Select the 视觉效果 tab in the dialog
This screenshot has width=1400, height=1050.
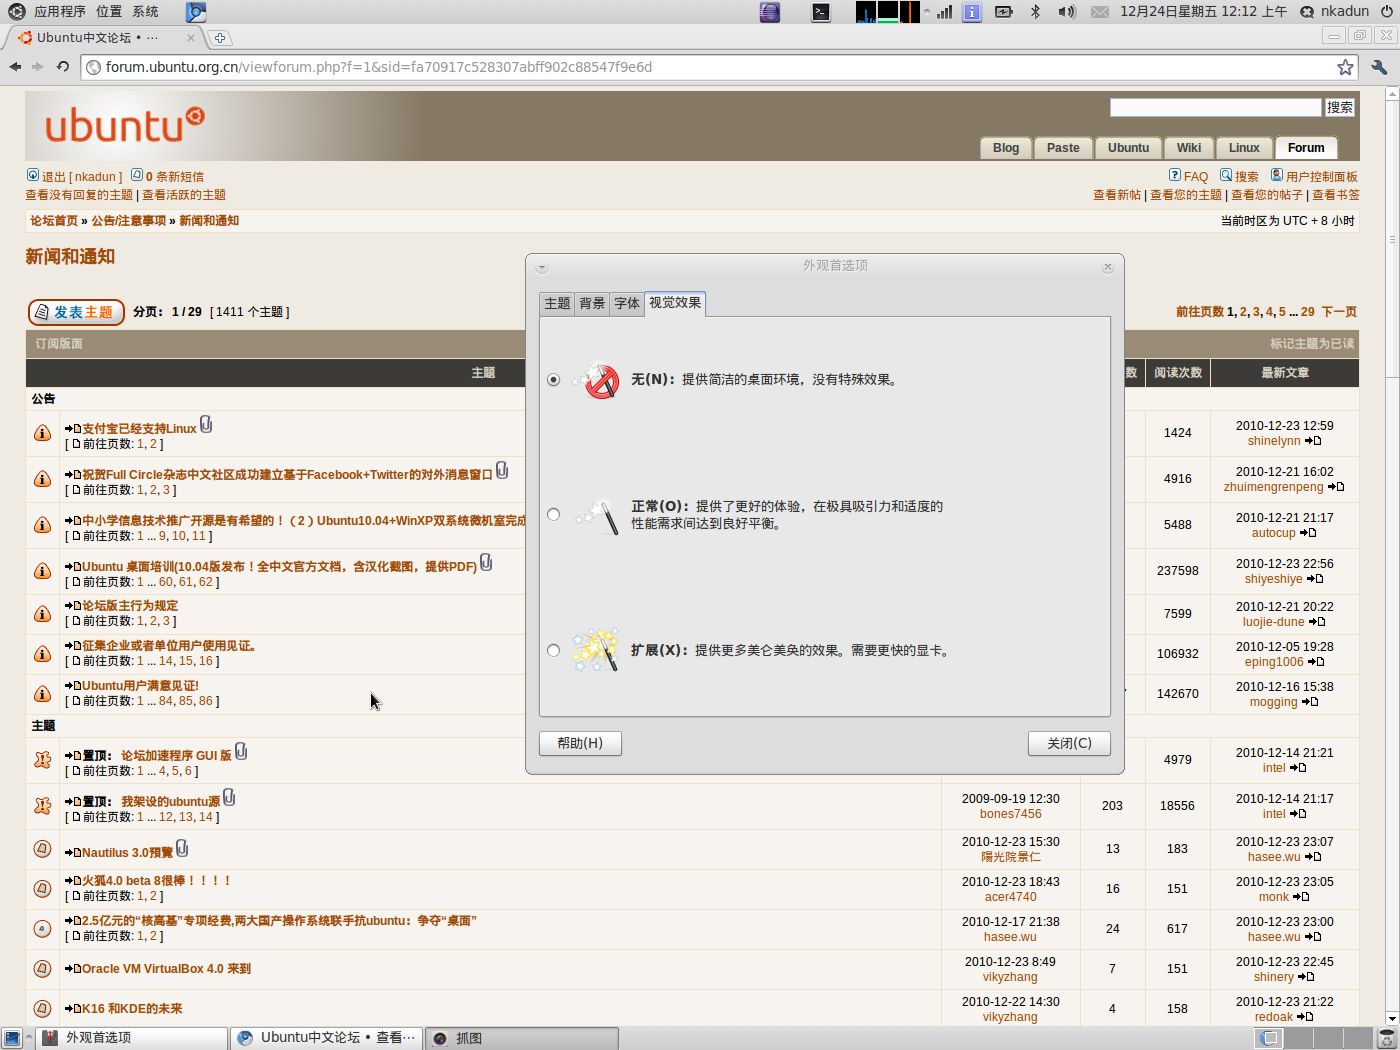coord(675,303)
